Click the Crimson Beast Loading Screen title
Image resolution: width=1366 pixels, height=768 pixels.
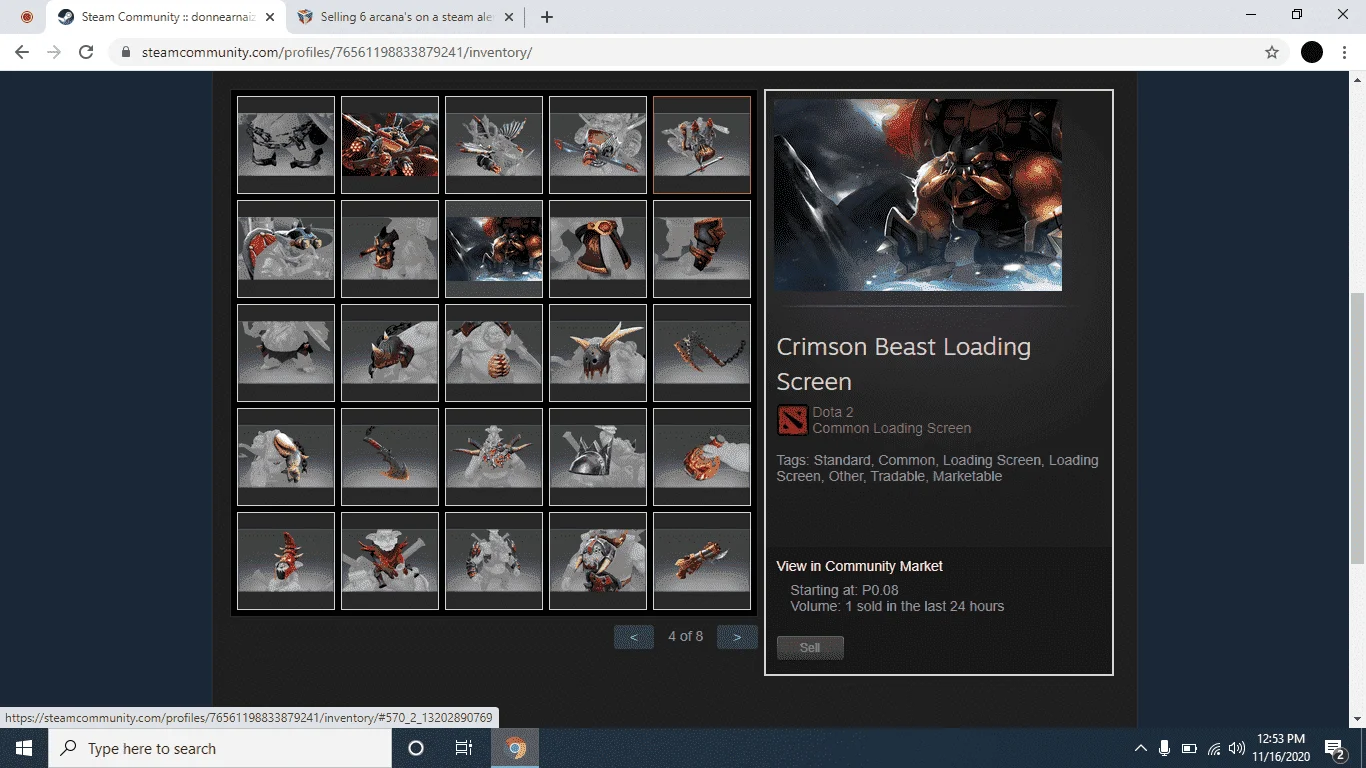[904, 364]
